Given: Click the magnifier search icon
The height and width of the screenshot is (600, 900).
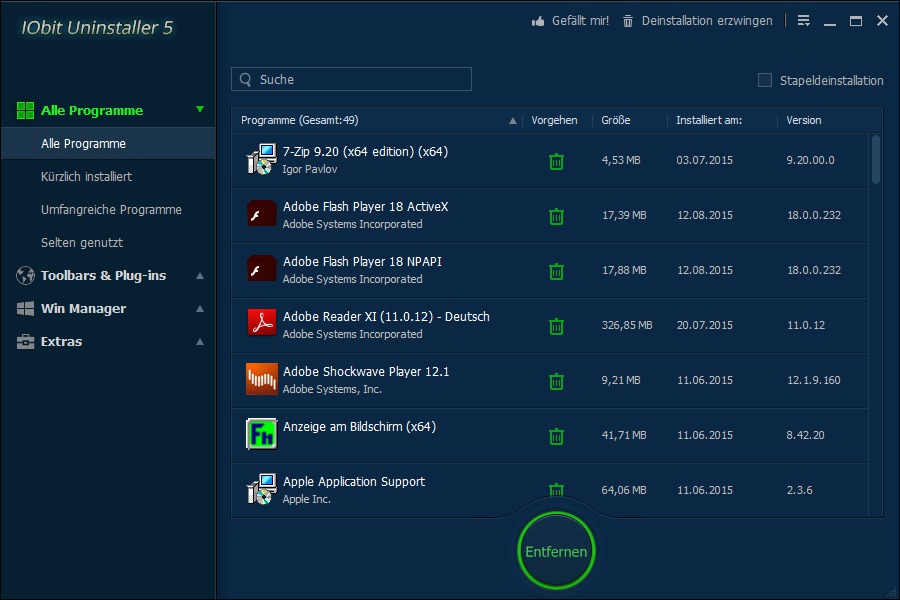Looking at the screenshot, I should pos(246,79).
